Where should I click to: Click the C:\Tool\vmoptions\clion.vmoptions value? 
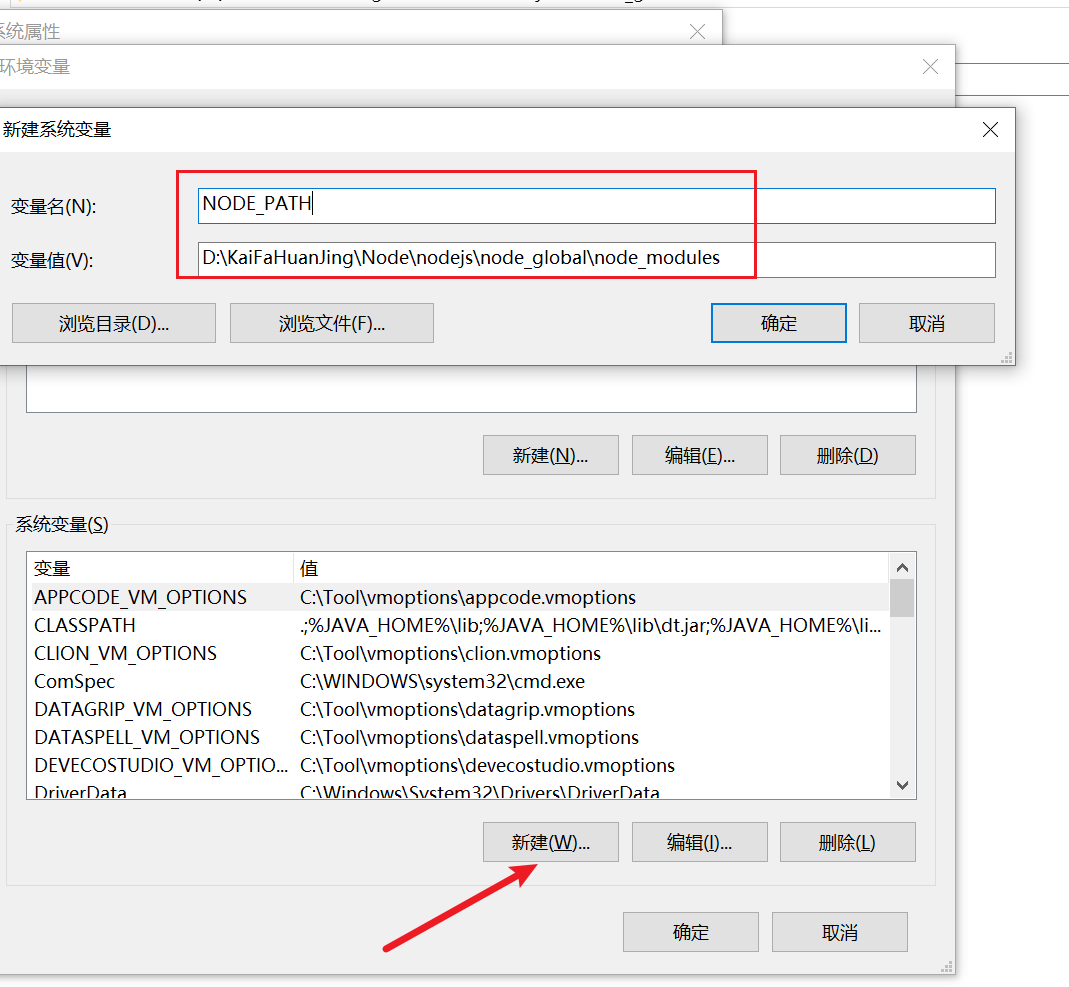click(x=450, y=653)
